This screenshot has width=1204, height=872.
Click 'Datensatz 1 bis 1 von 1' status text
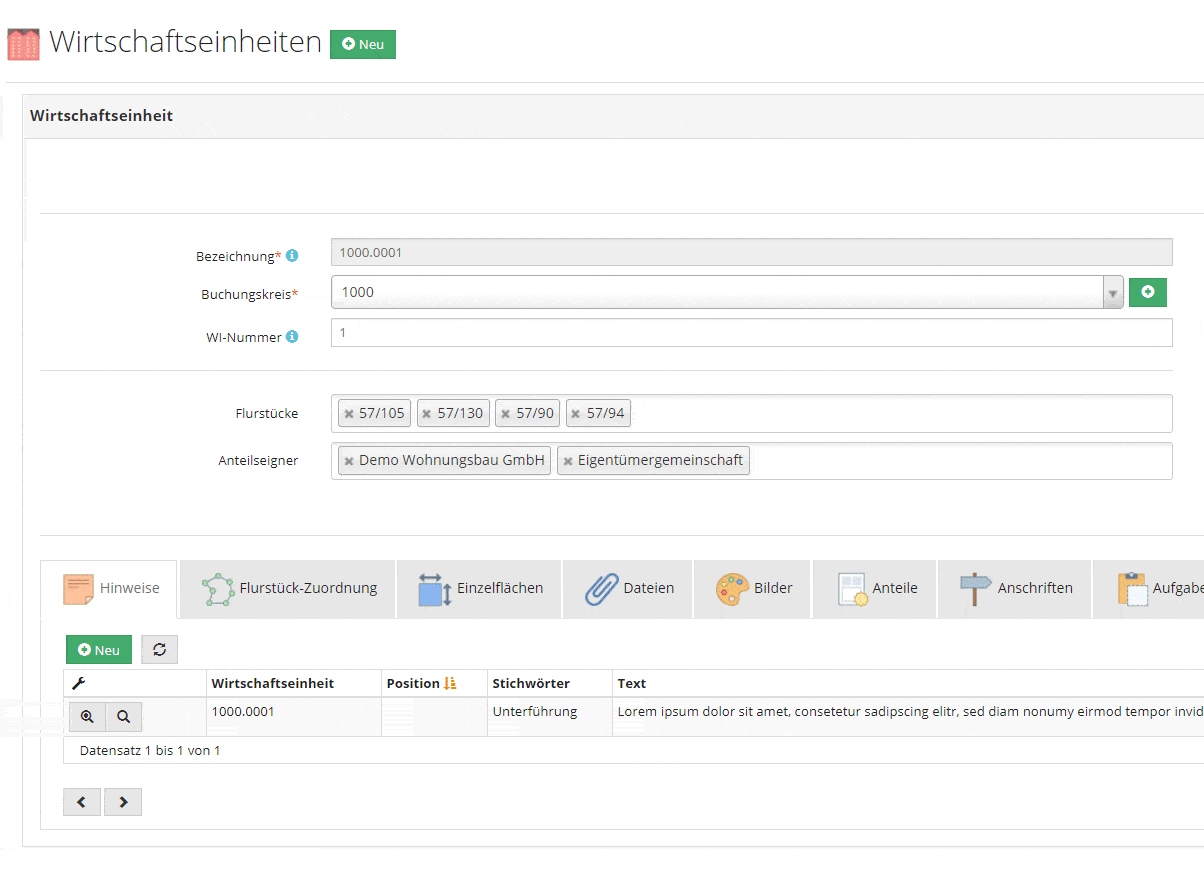[x=150, y=750]
